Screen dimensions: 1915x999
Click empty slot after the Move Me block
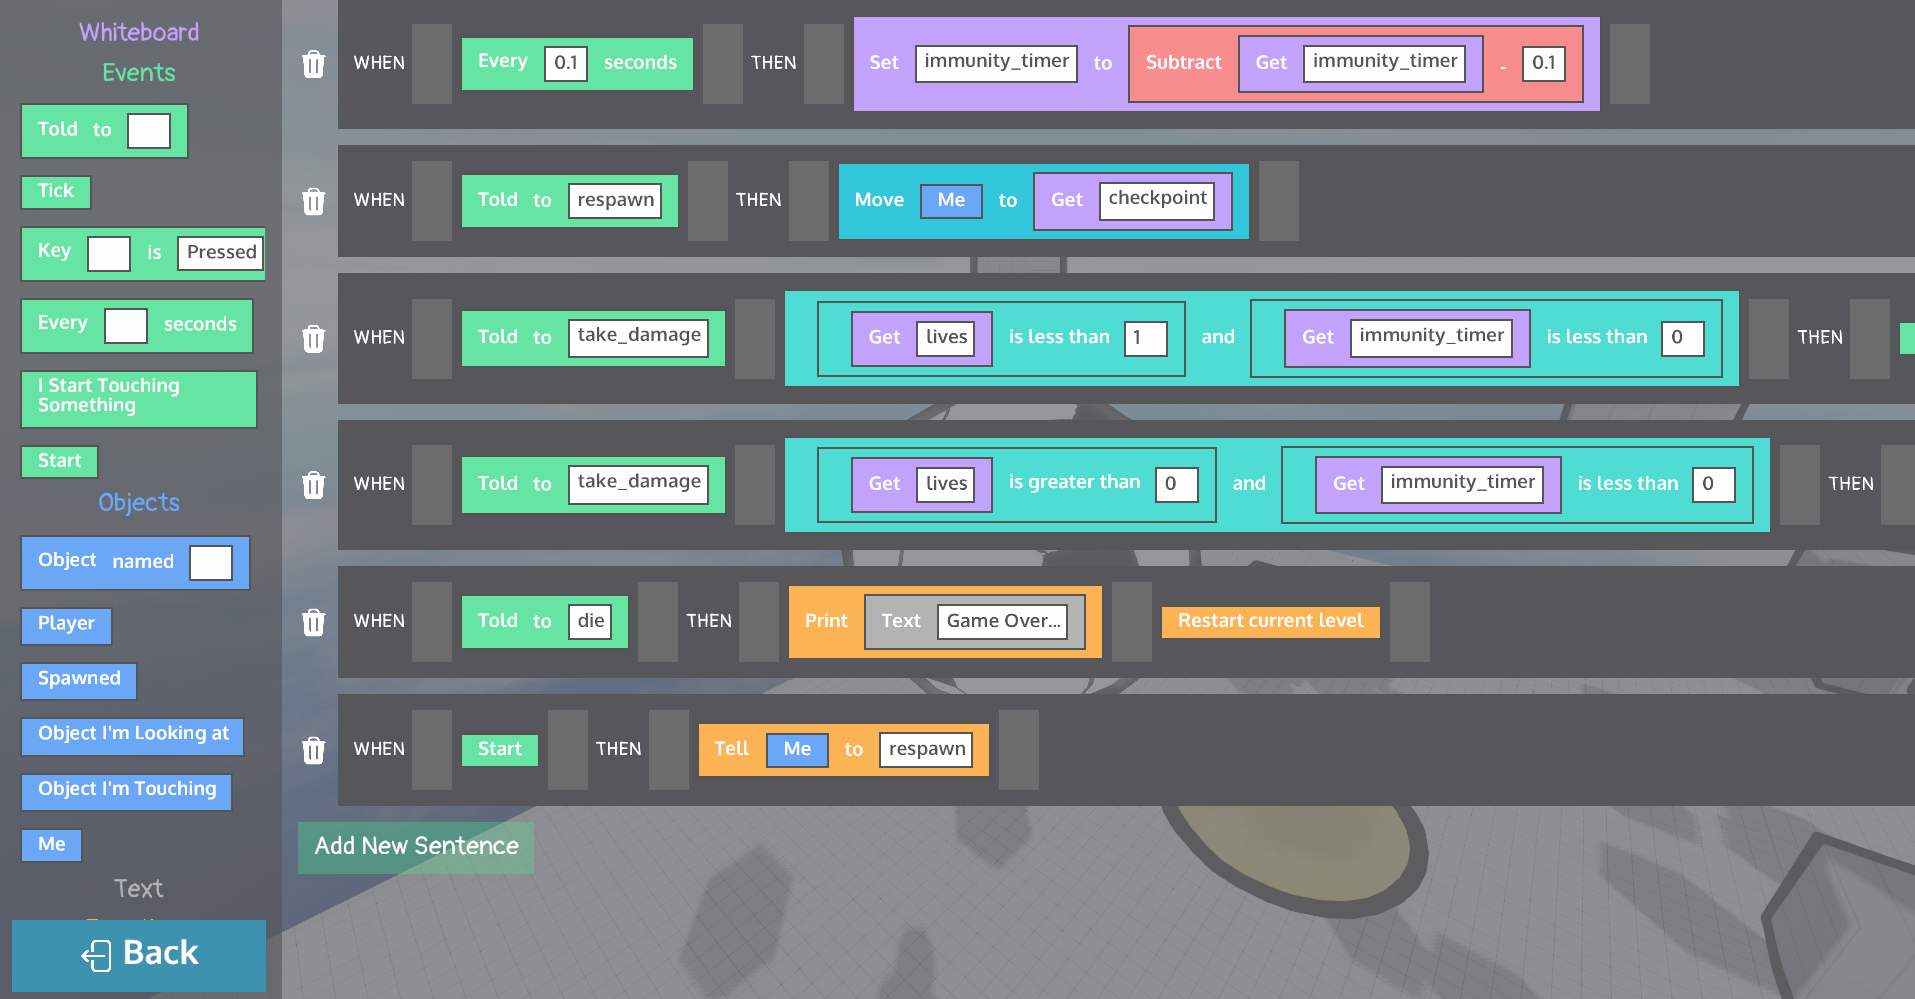(x=1278, y=201)
